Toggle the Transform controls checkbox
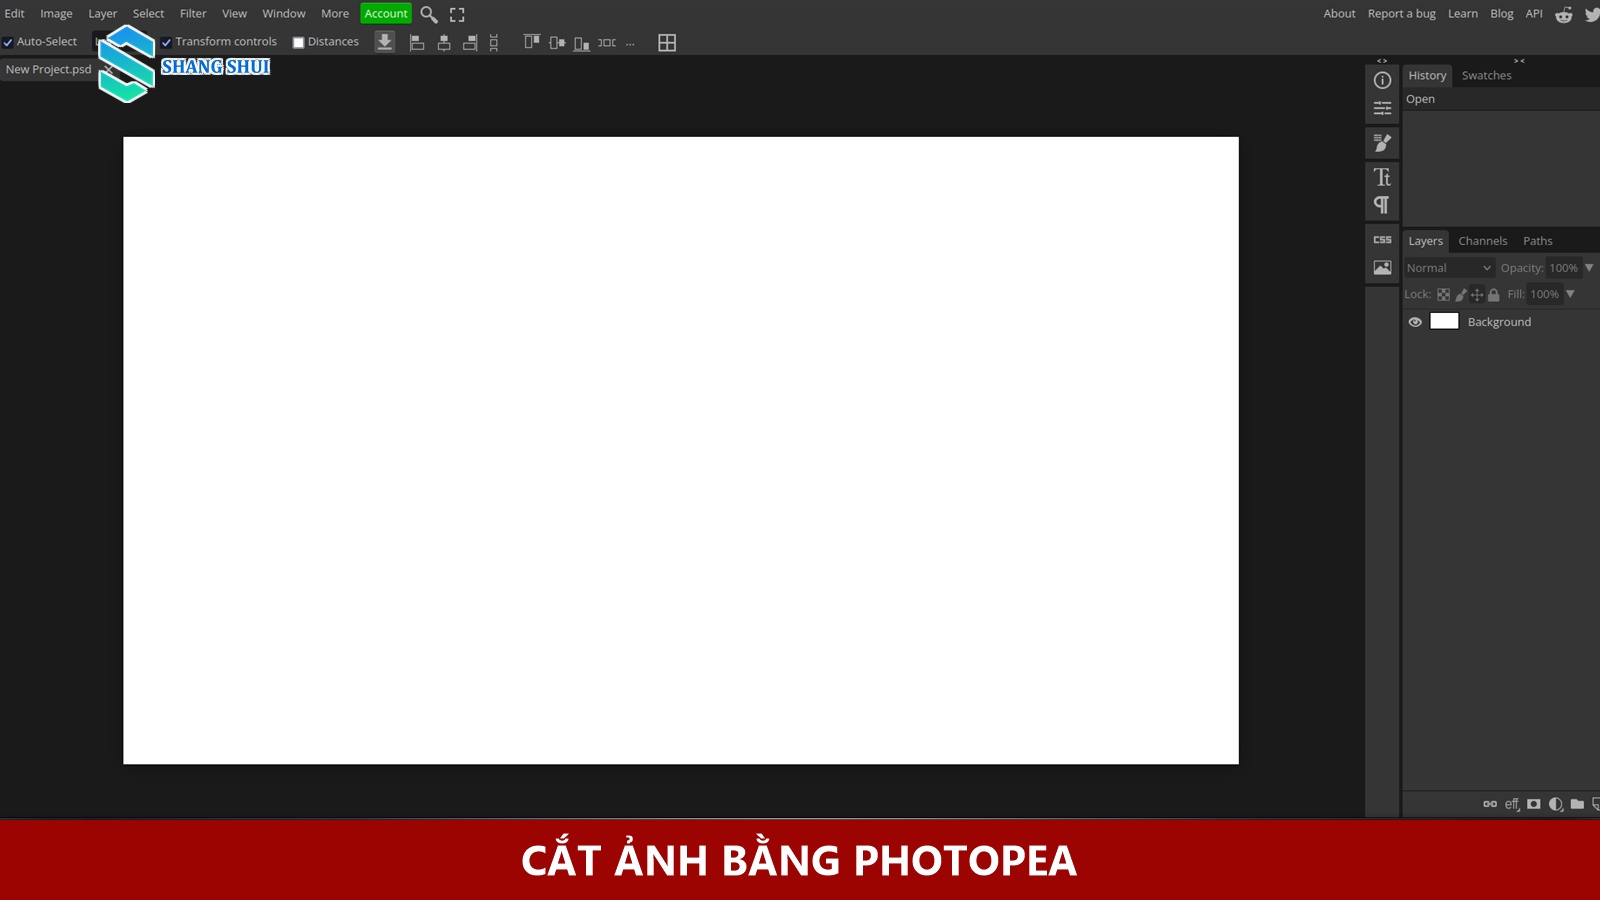 (x=166, y=42)
